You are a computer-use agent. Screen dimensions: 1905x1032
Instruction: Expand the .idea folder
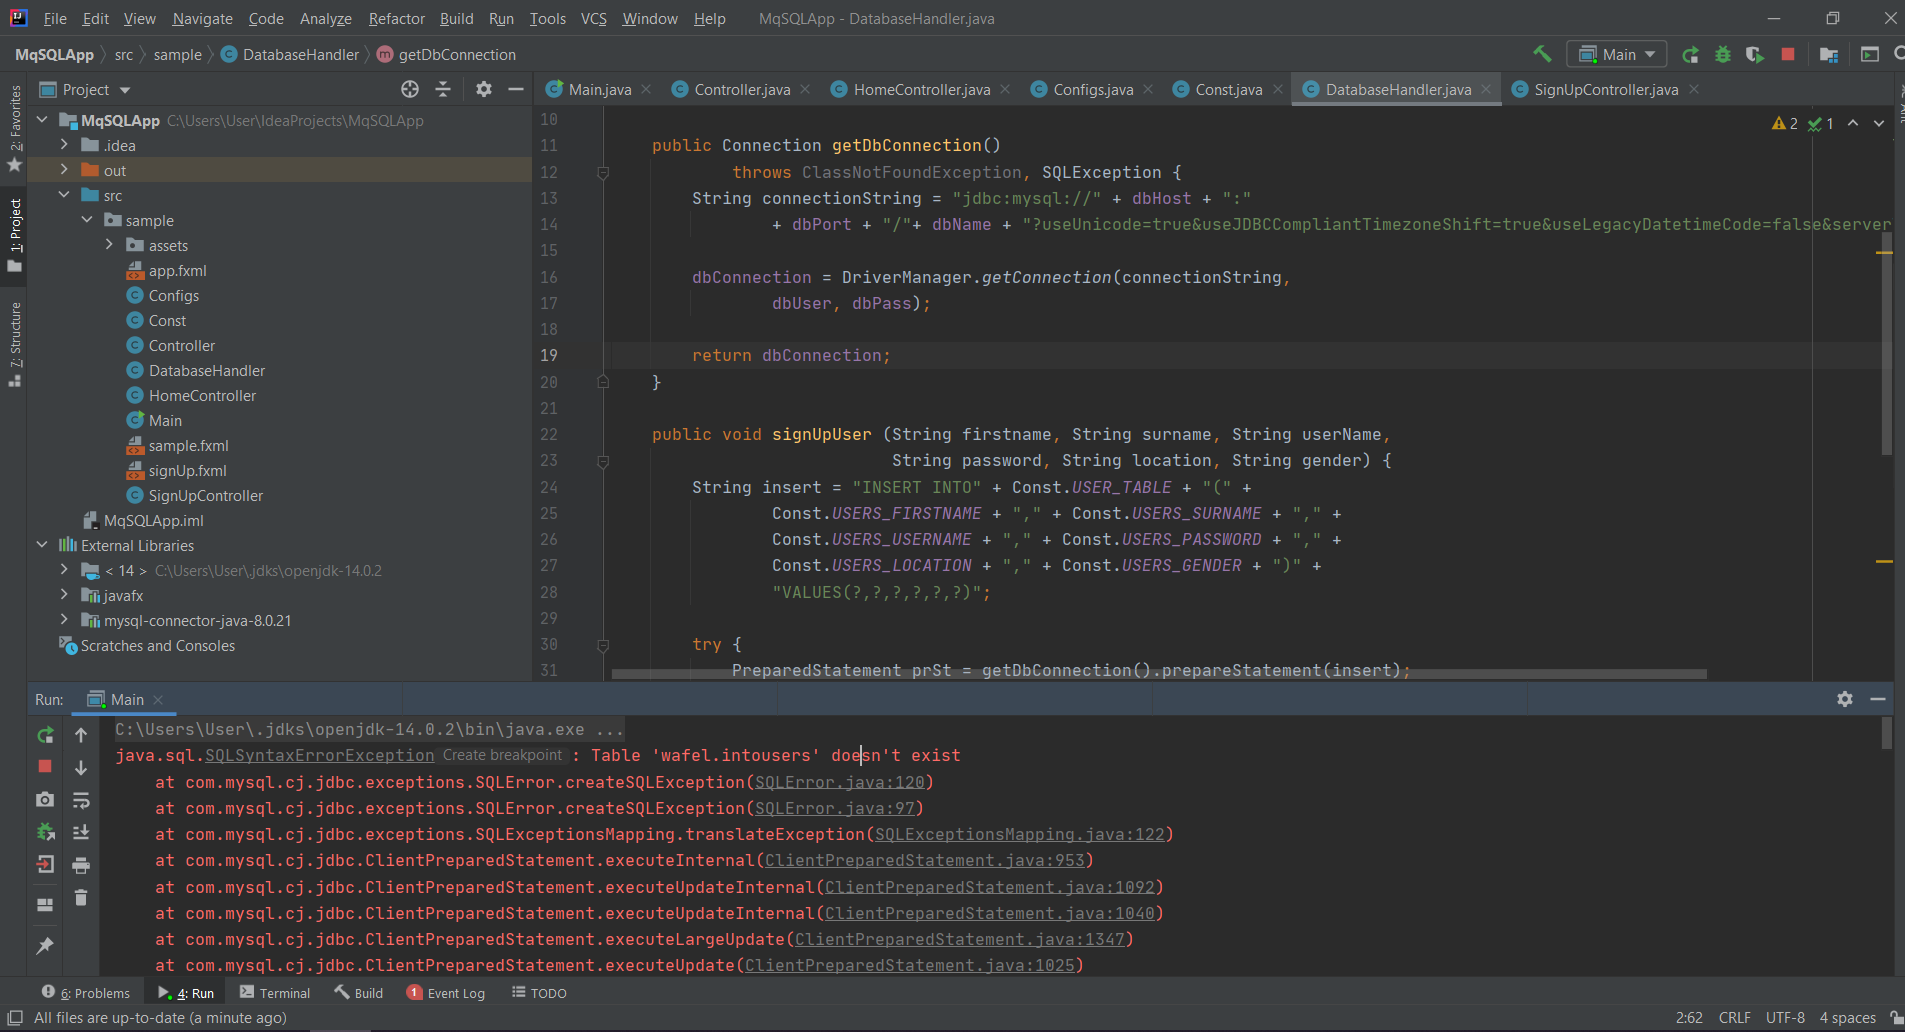(64, 145)
